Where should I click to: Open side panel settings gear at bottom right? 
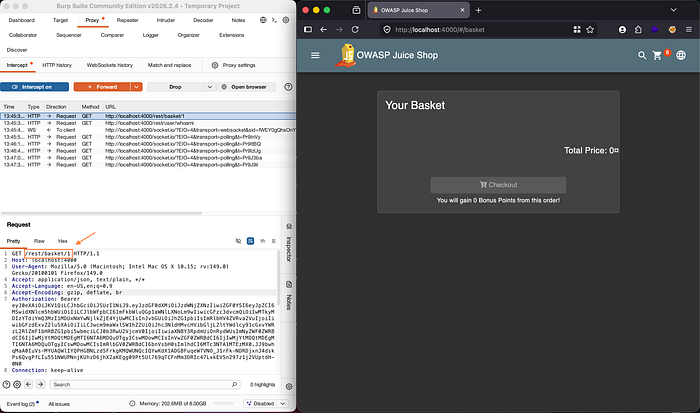[289, 387]
